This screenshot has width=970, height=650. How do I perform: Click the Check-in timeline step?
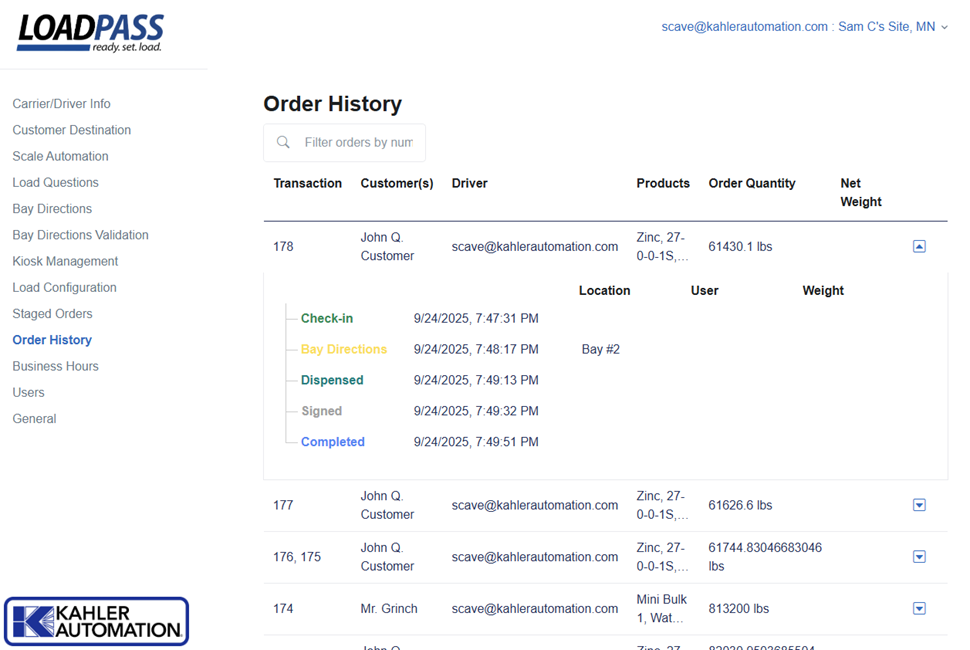[327, 319]
